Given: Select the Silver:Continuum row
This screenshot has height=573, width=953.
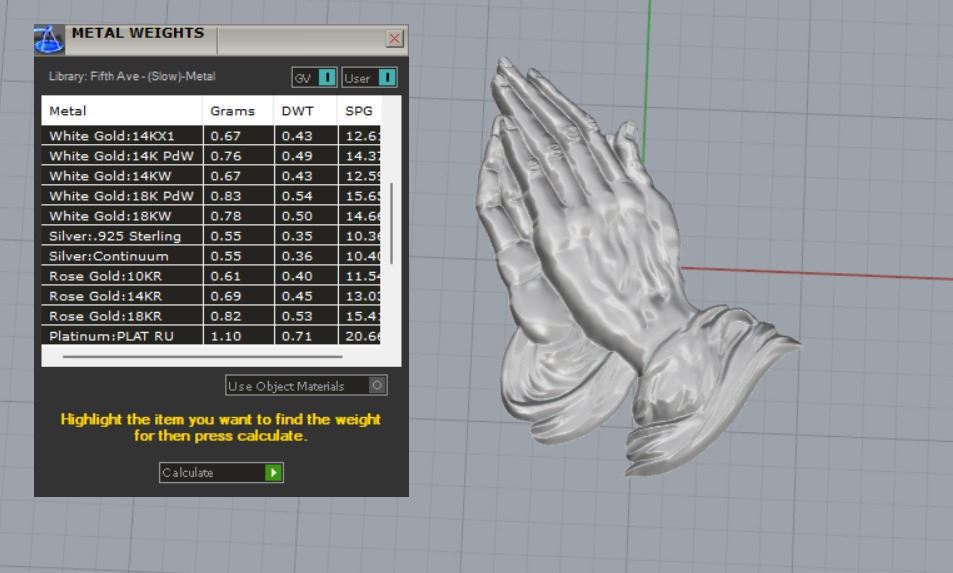Looking at the screenshot, I should pos(211,256).
